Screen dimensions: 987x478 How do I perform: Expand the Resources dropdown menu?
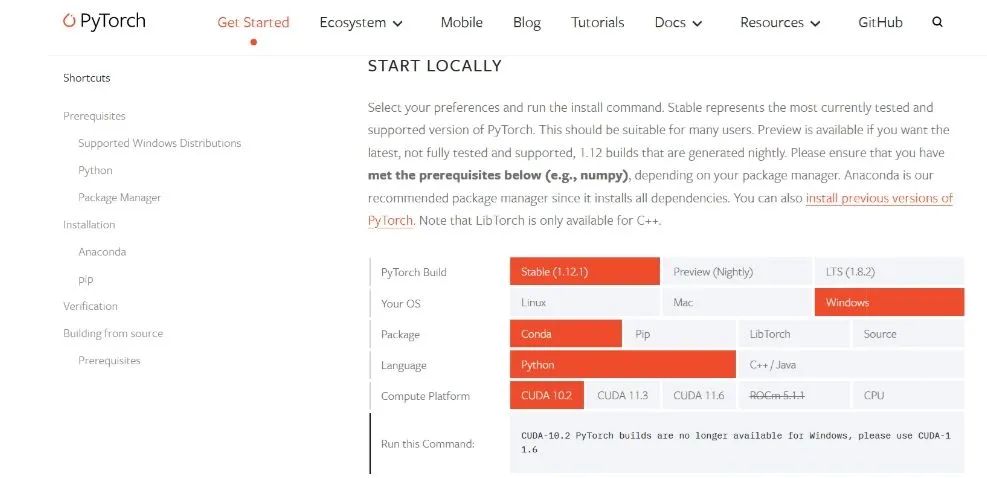pyautogui.click(x=780, y=23)
